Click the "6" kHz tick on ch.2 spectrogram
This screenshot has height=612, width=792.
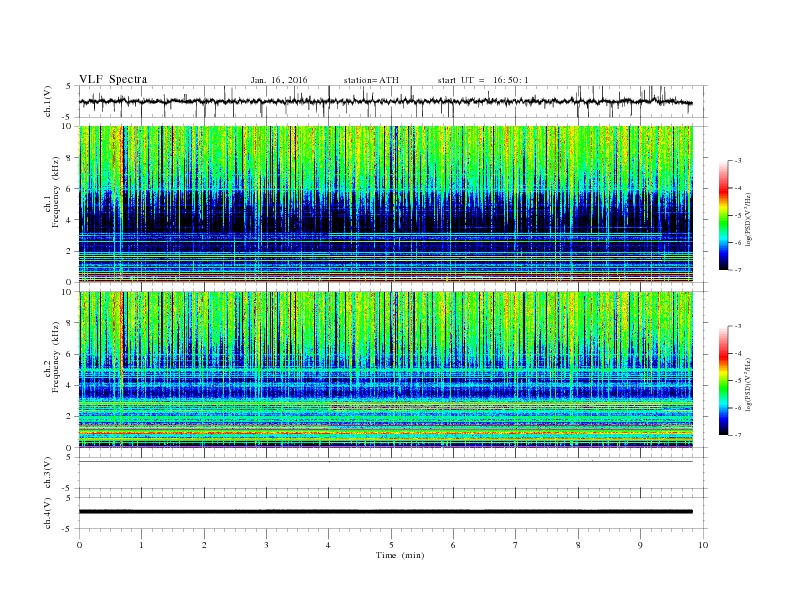click(x=70, y=354)
